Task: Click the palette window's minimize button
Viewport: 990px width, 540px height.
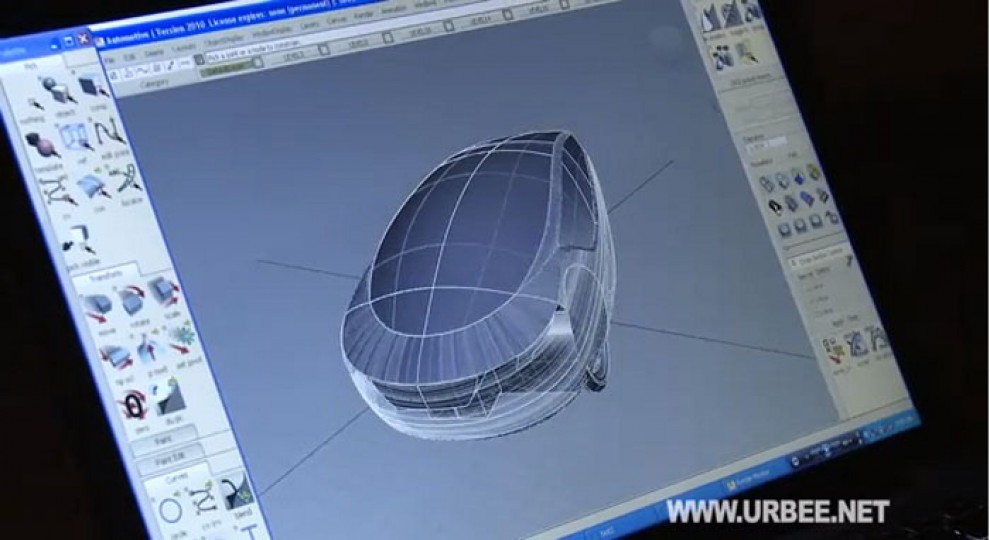Action: pos(54,46)
